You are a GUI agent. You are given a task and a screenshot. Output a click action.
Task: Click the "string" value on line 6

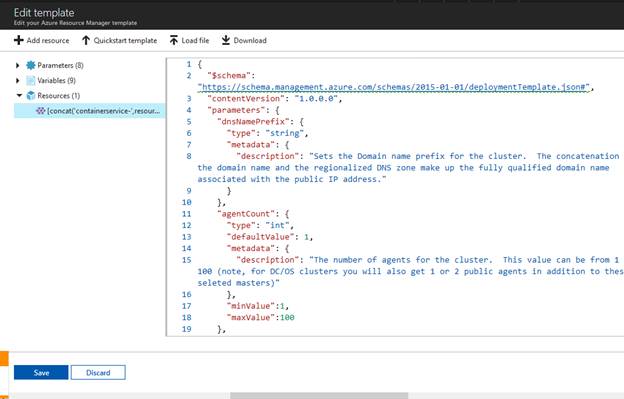(x=285, y=133)
